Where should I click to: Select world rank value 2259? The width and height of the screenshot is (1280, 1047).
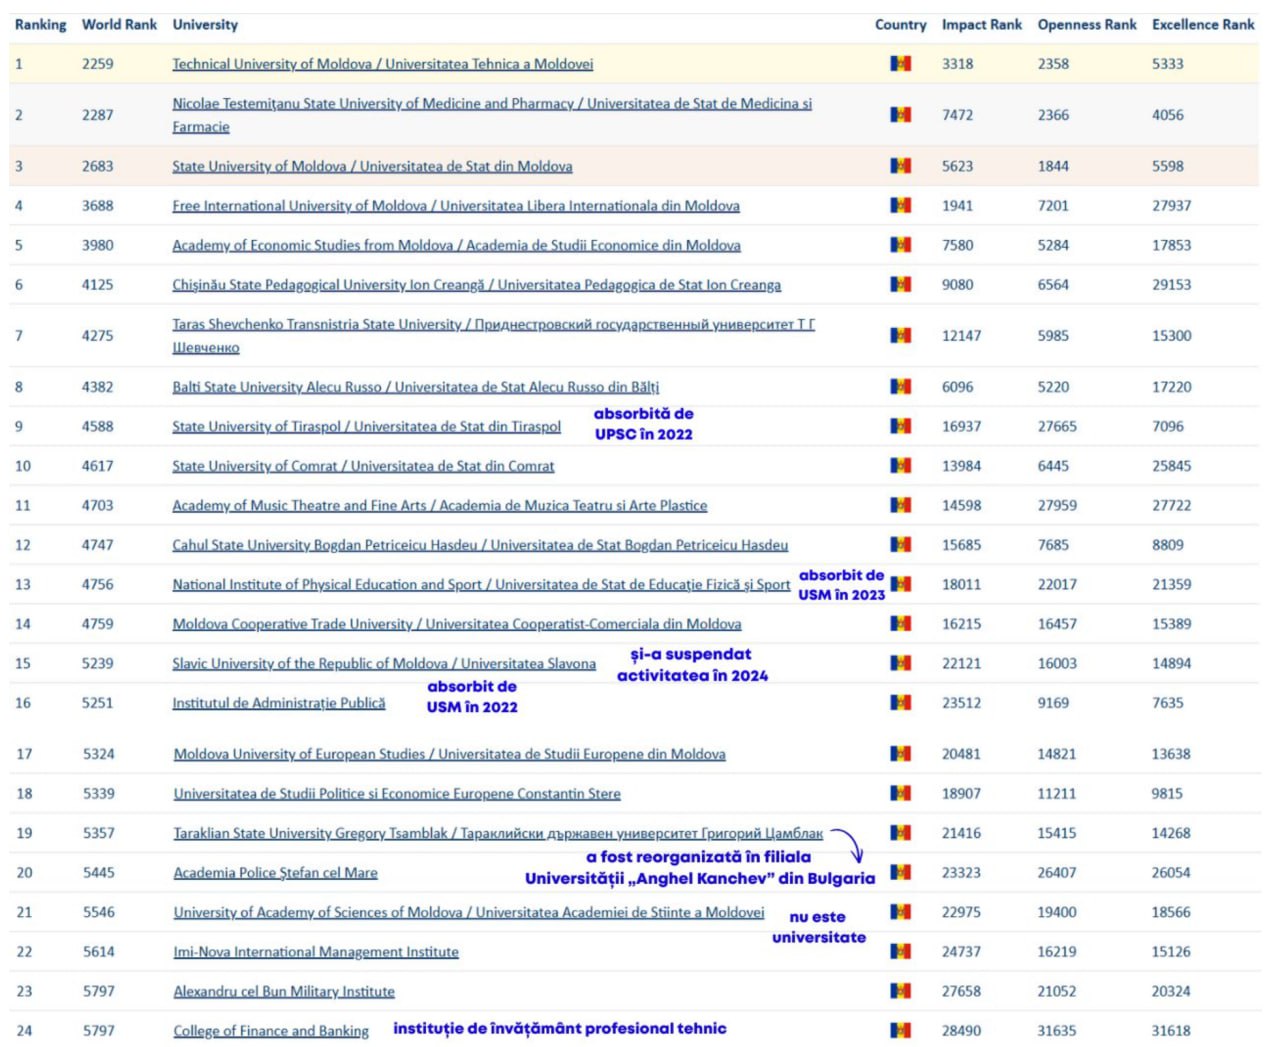(x=98, y=64)
